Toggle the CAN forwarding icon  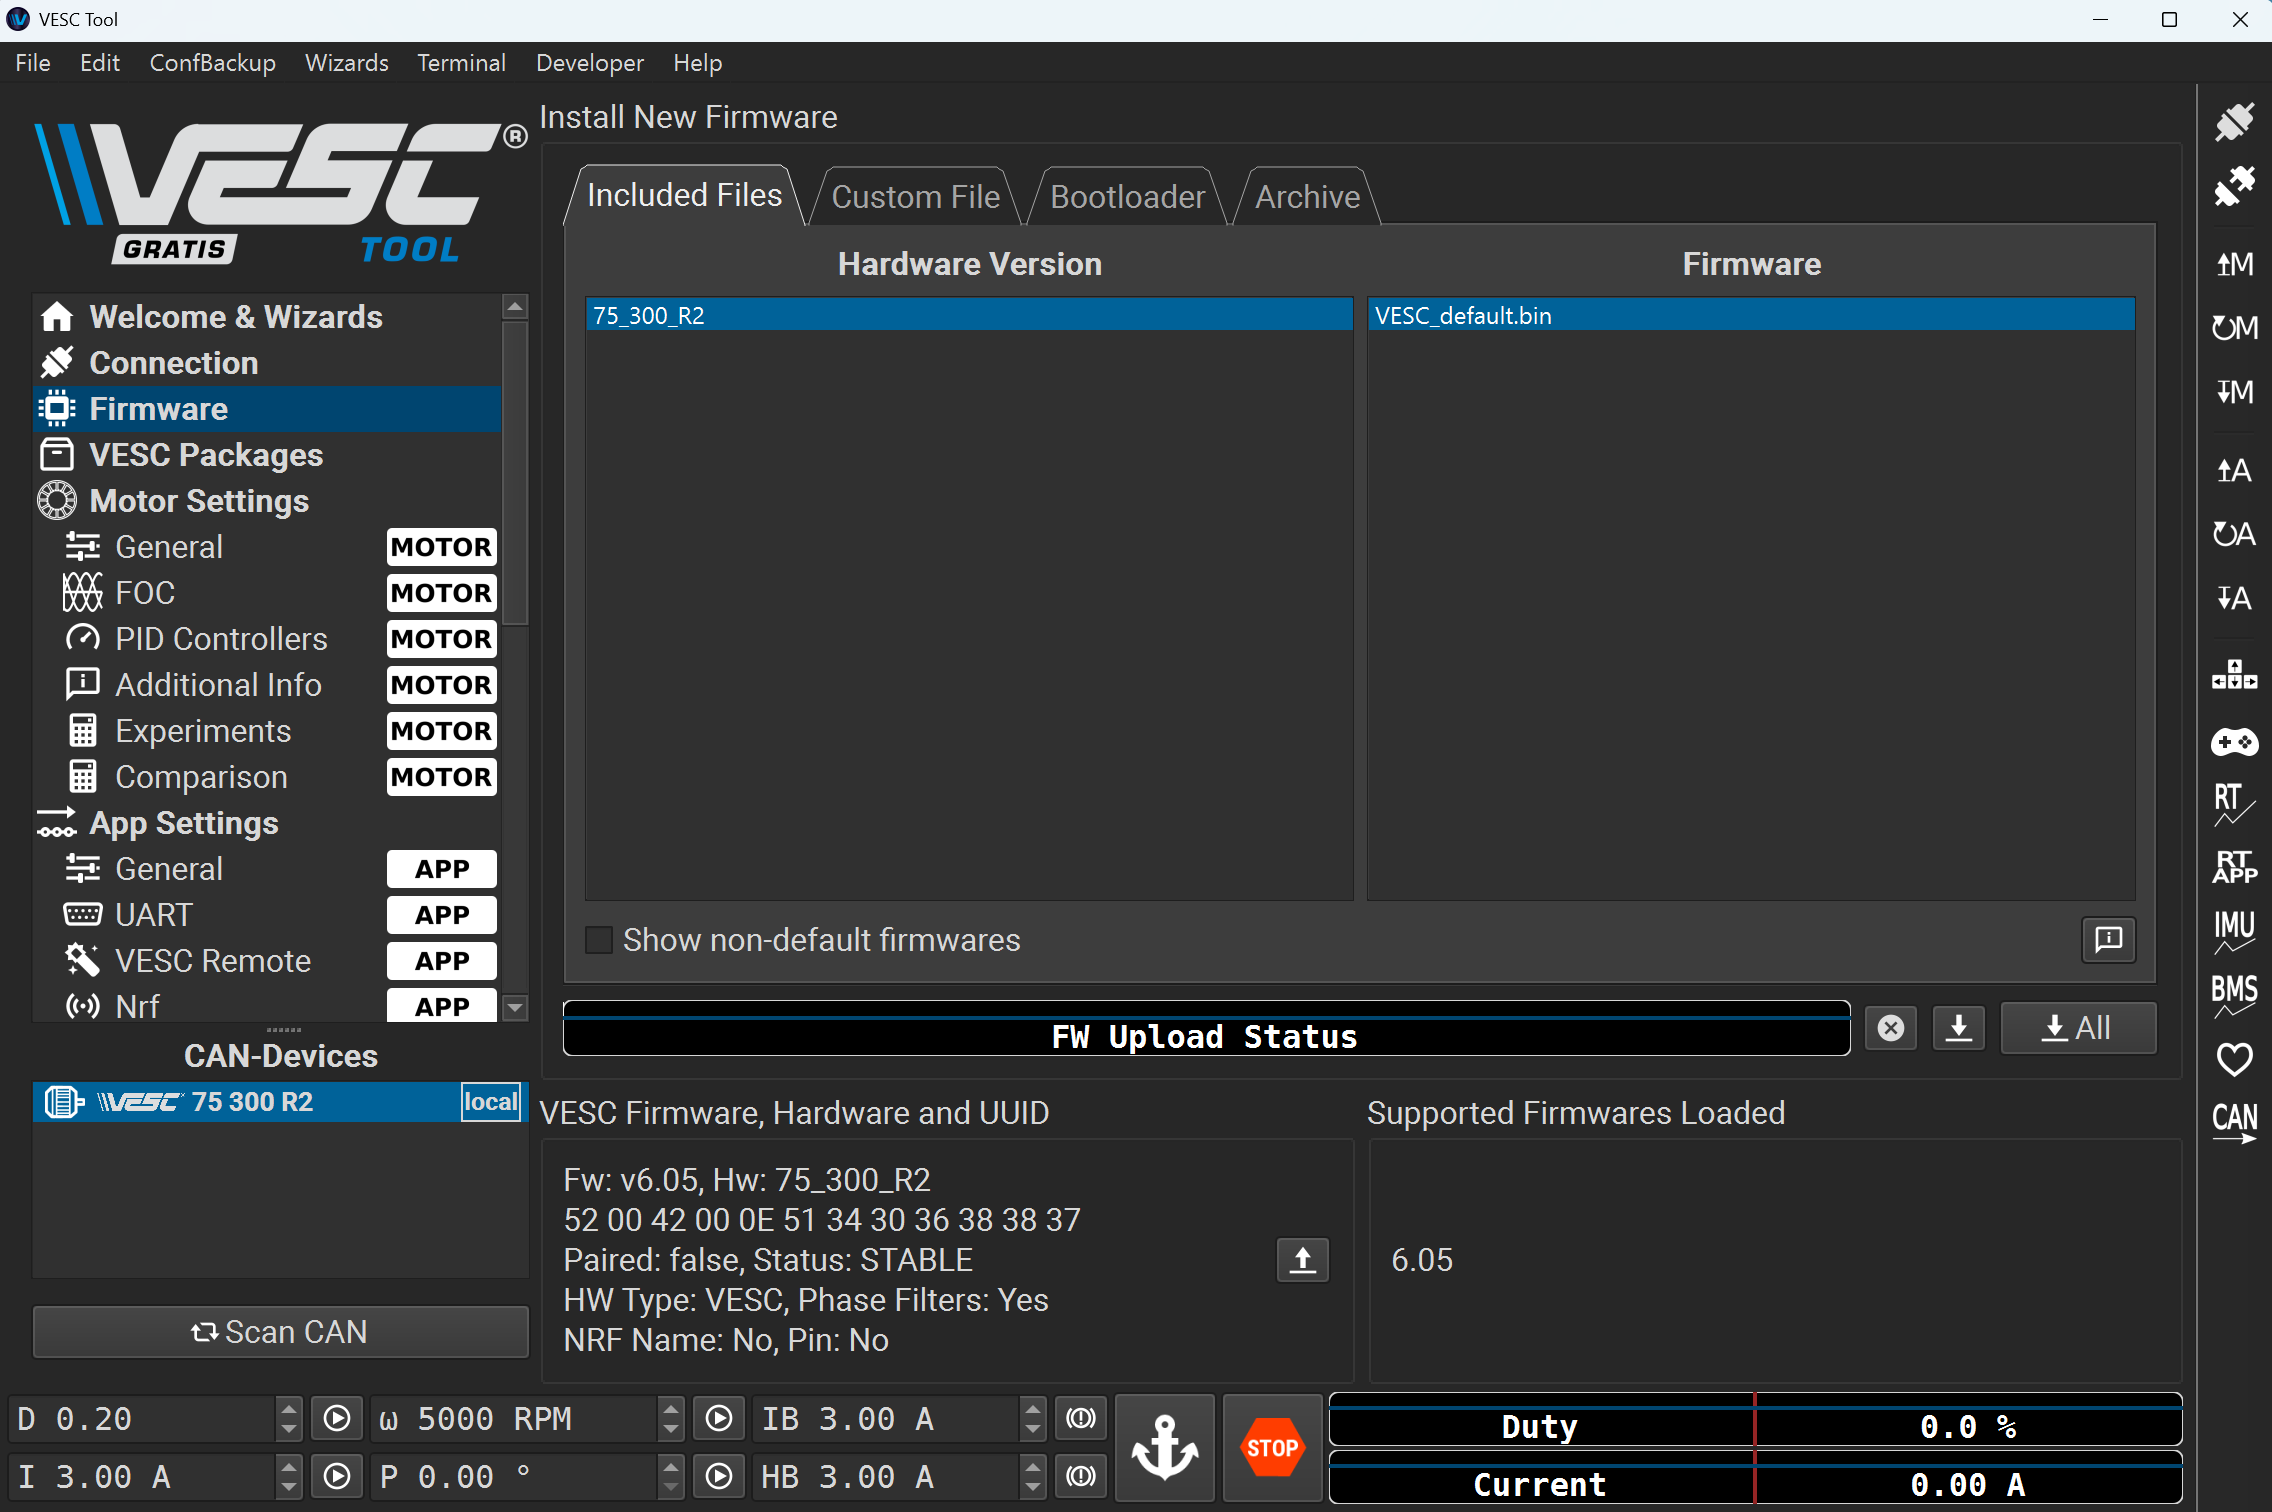click(x=2234, y=1122)
